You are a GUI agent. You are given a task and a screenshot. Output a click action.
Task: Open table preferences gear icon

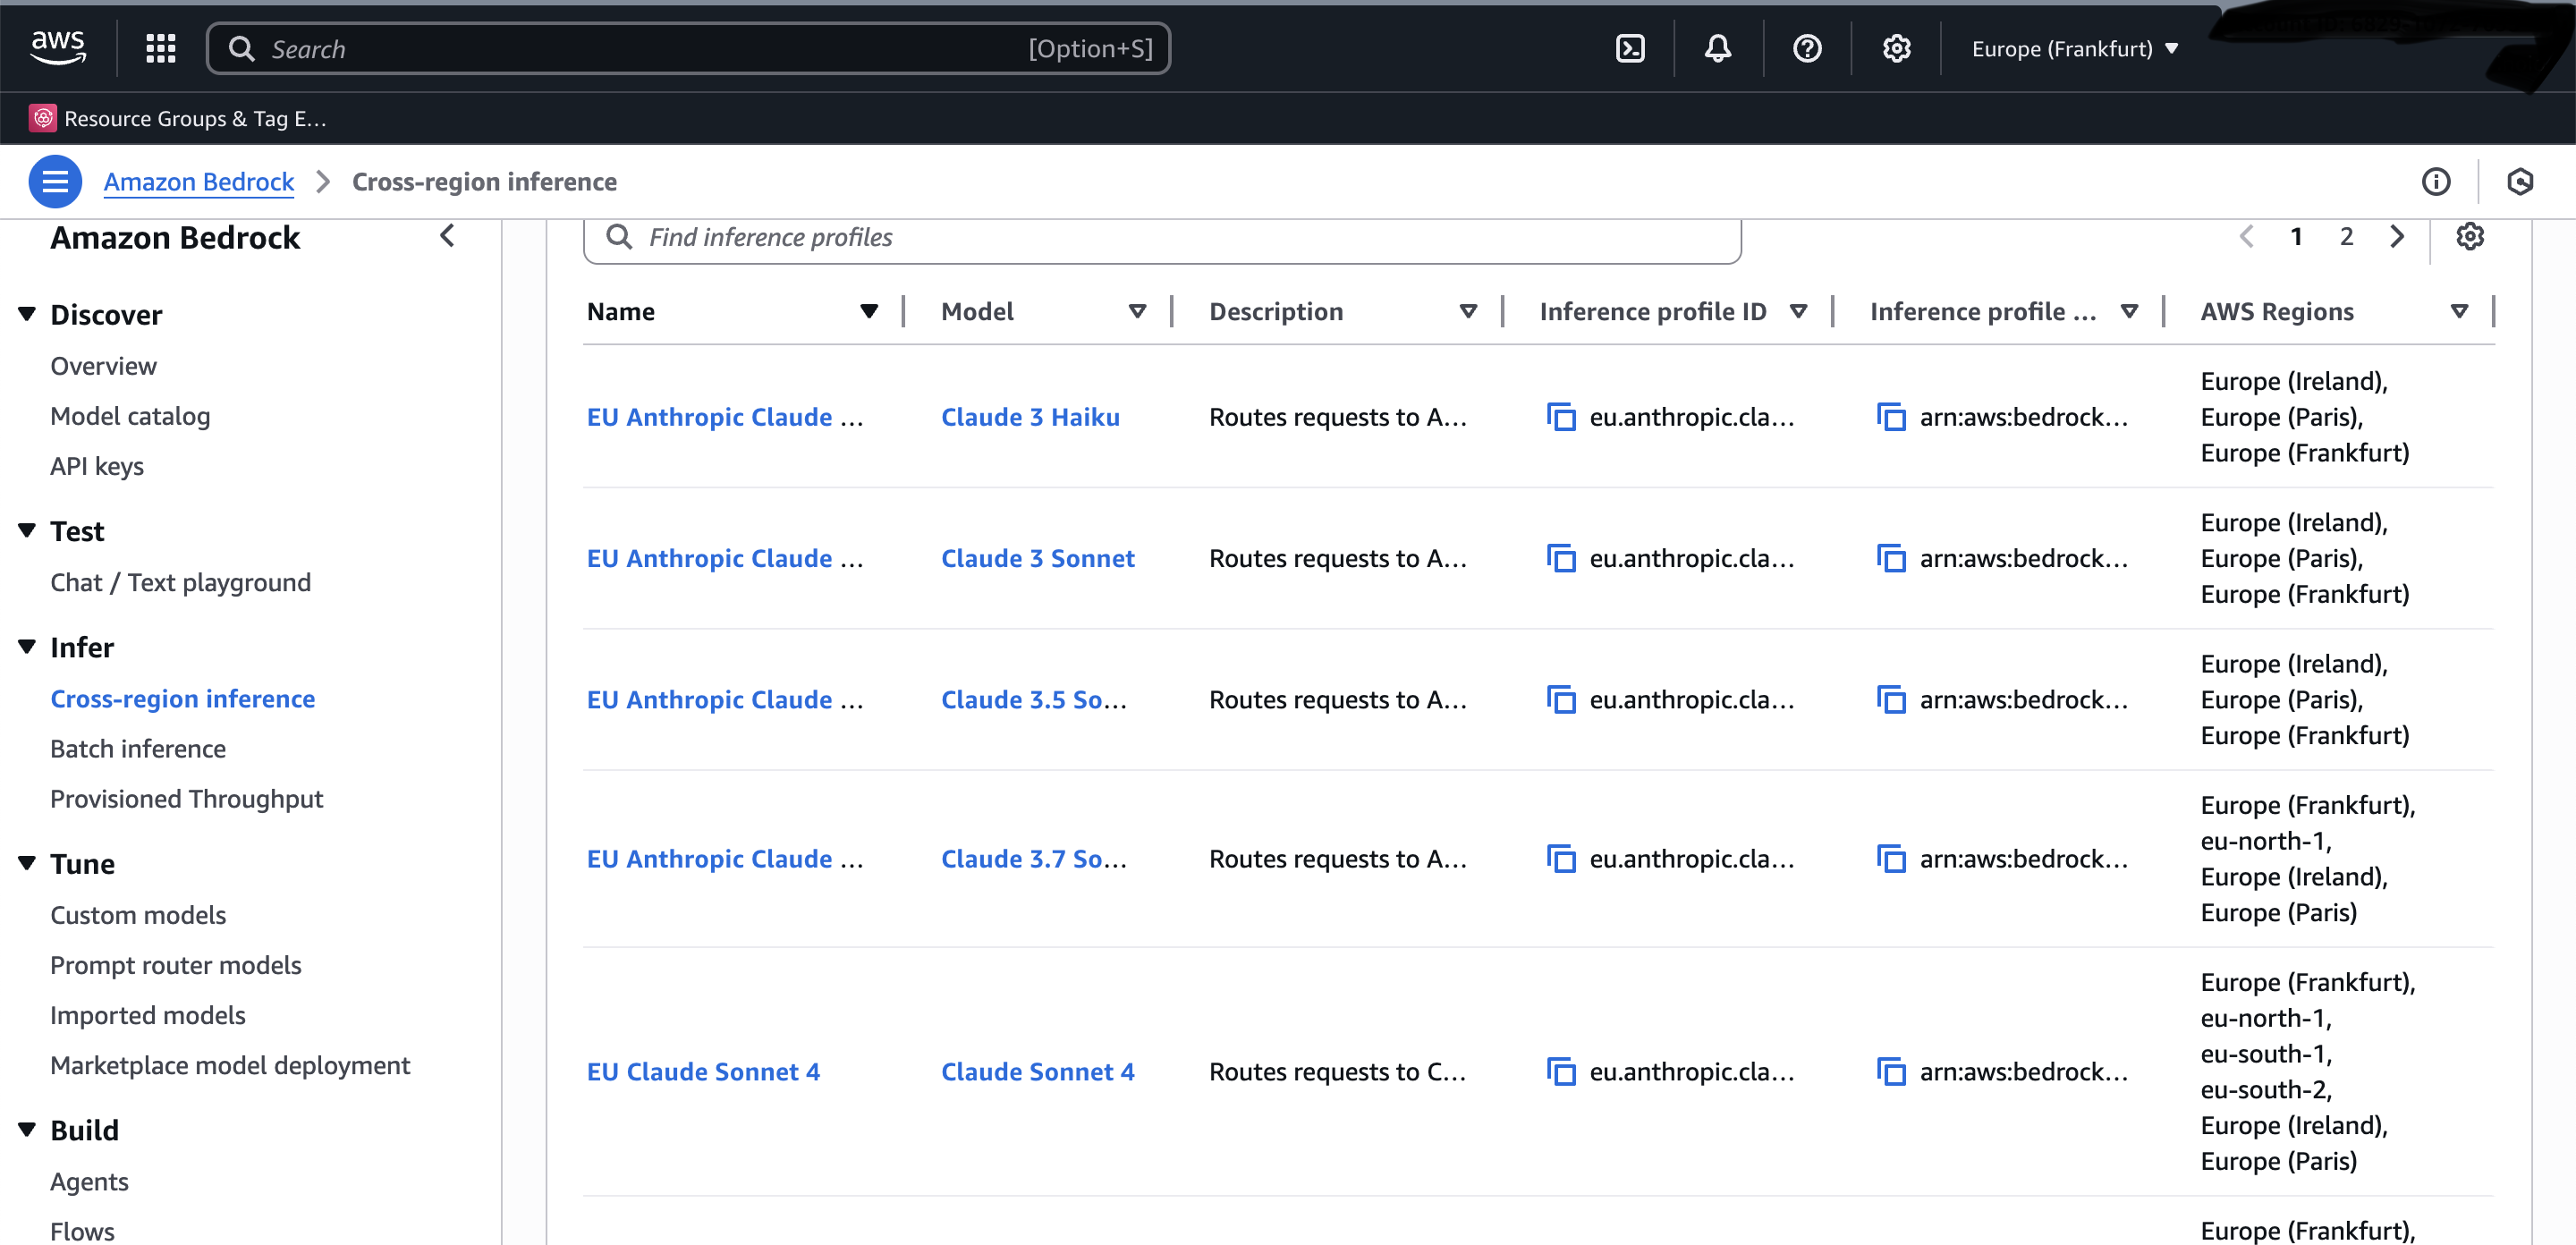[2470, 237]
